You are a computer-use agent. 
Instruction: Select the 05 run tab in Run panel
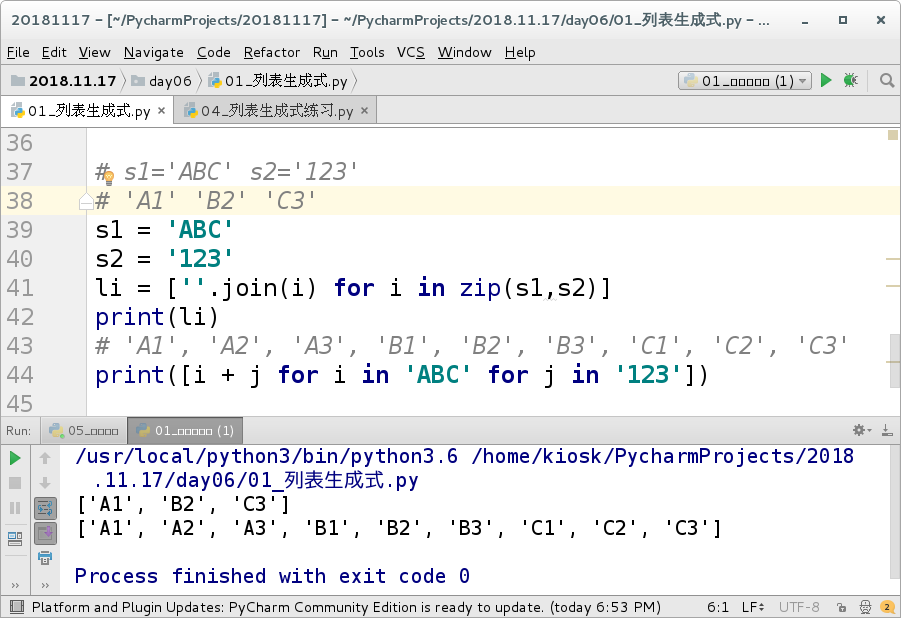pyautogui.click(x=85, y=430)
